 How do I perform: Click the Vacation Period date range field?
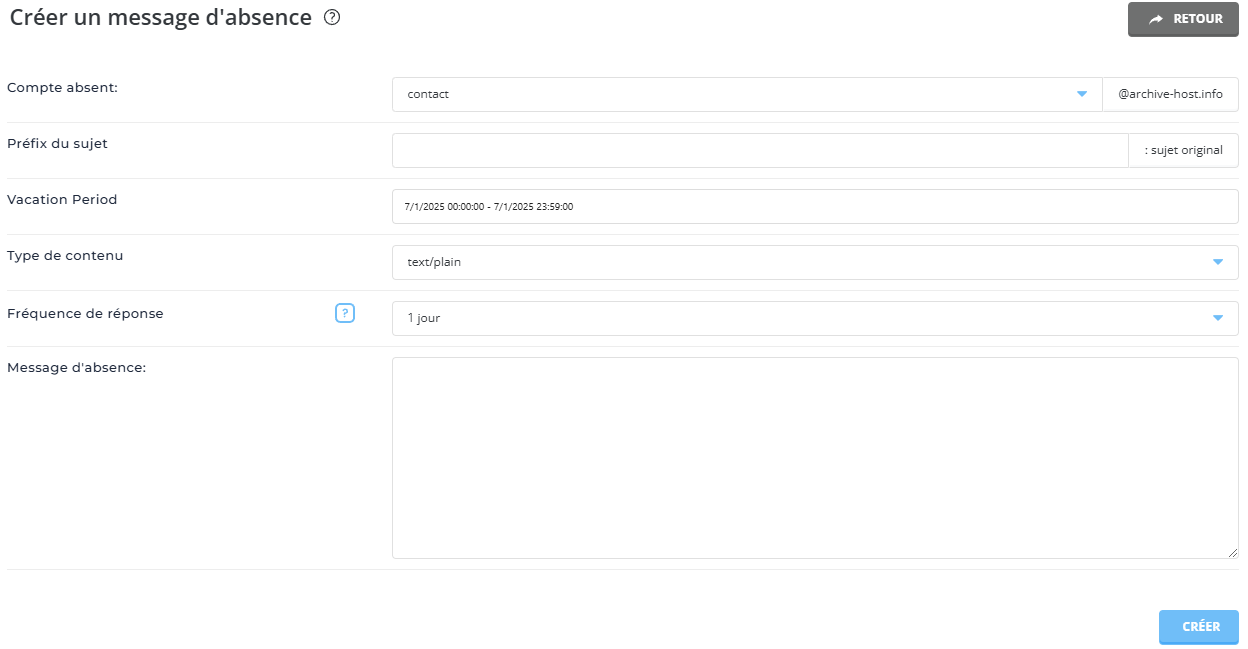[814, 207]
